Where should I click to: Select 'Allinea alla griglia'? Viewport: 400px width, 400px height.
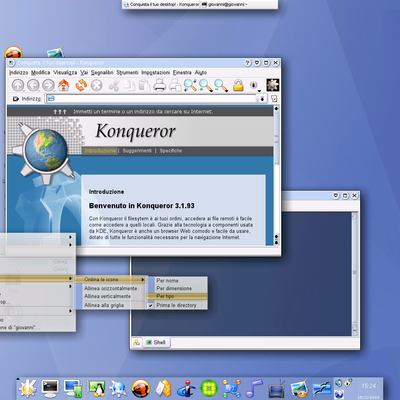[x=110, y=305]
